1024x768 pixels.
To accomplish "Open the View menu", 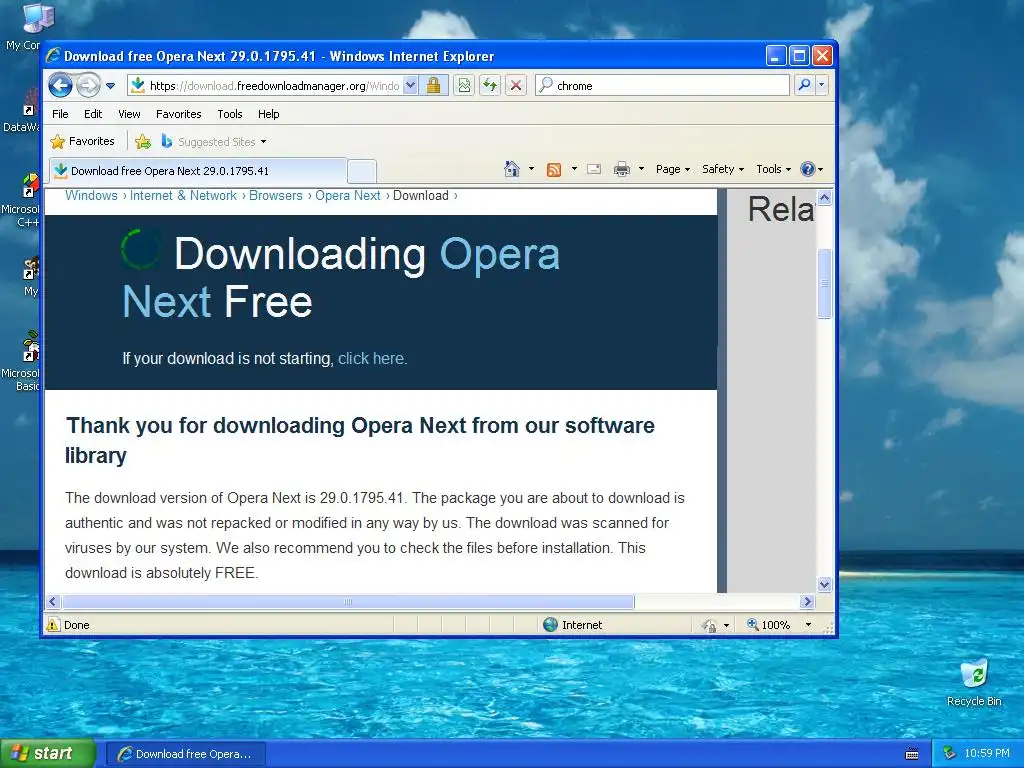I will [129, 114].
